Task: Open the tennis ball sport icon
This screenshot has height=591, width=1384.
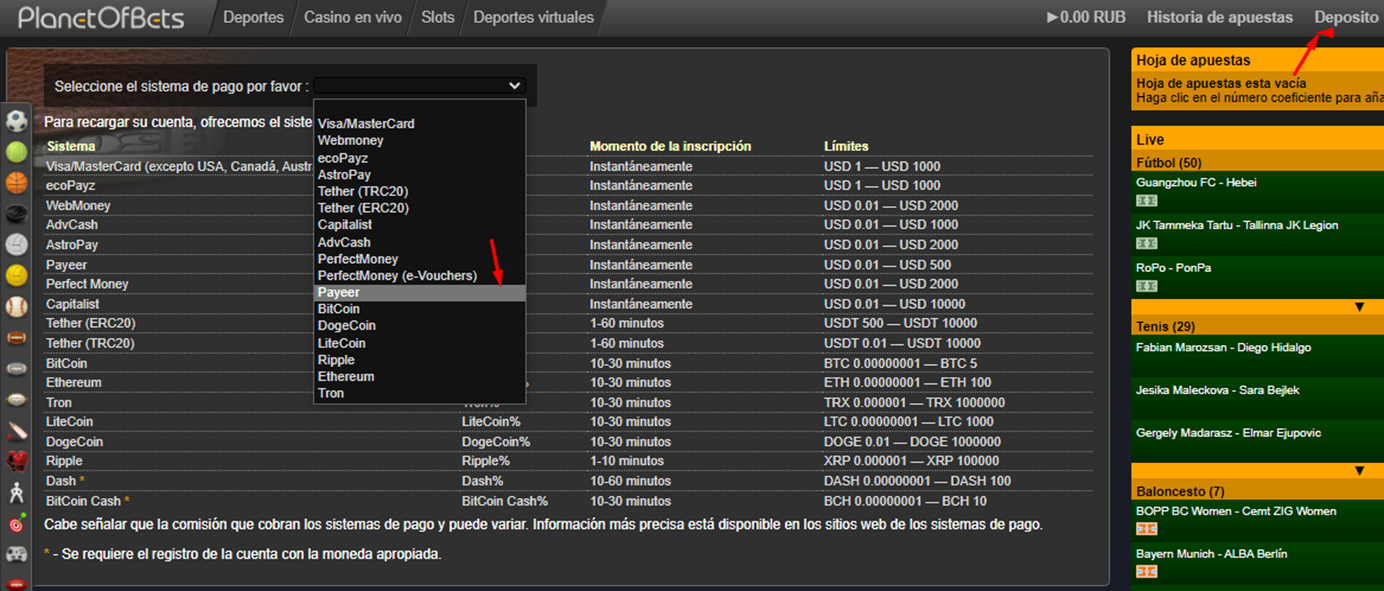Action: tap(17, 152)
